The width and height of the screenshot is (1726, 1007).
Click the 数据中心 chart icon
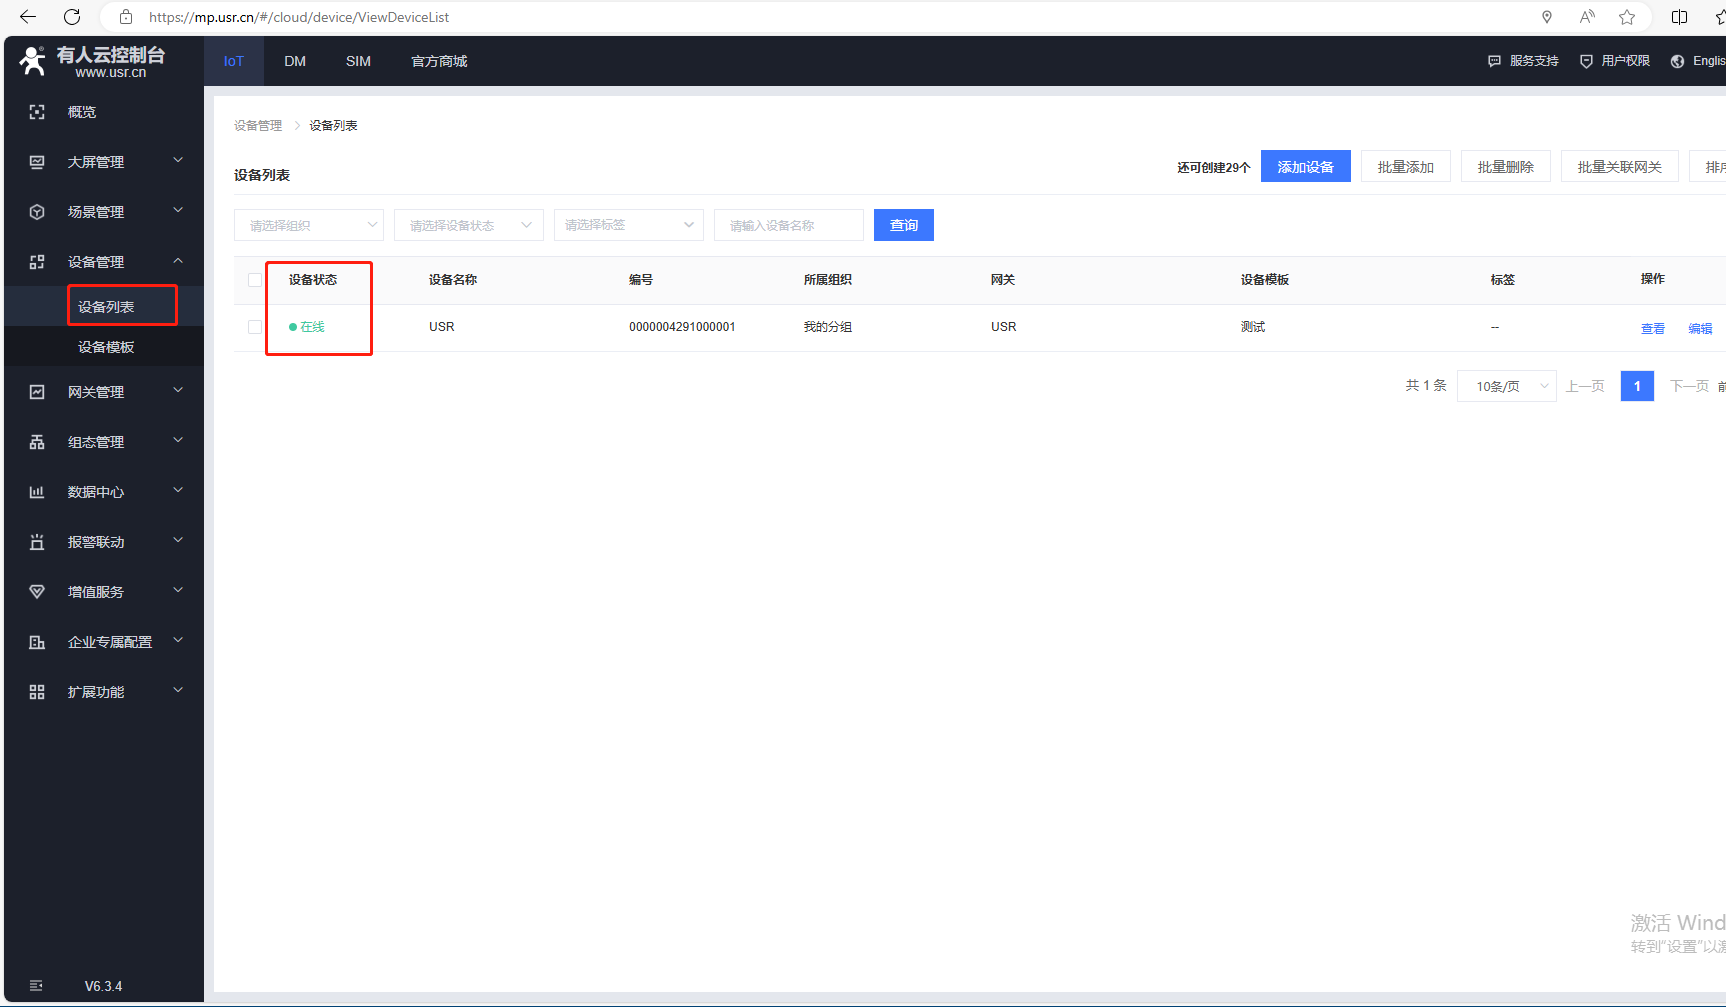click(x=37, y=492)
